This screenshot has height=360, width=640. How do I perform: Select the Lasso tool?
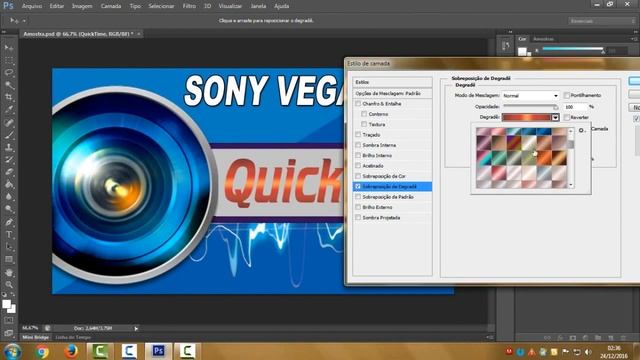9,73
